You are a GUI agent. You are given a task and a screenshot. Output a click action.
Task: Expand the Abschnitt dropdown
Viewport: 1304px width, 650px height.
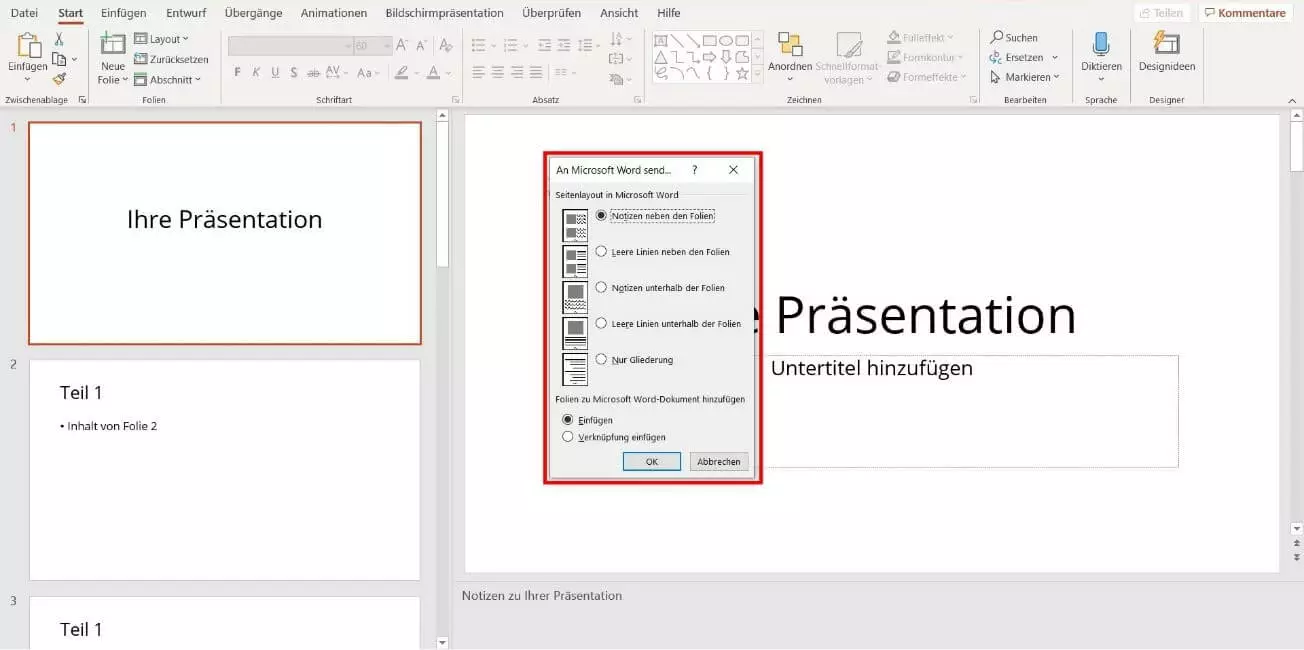click(167, 79)
